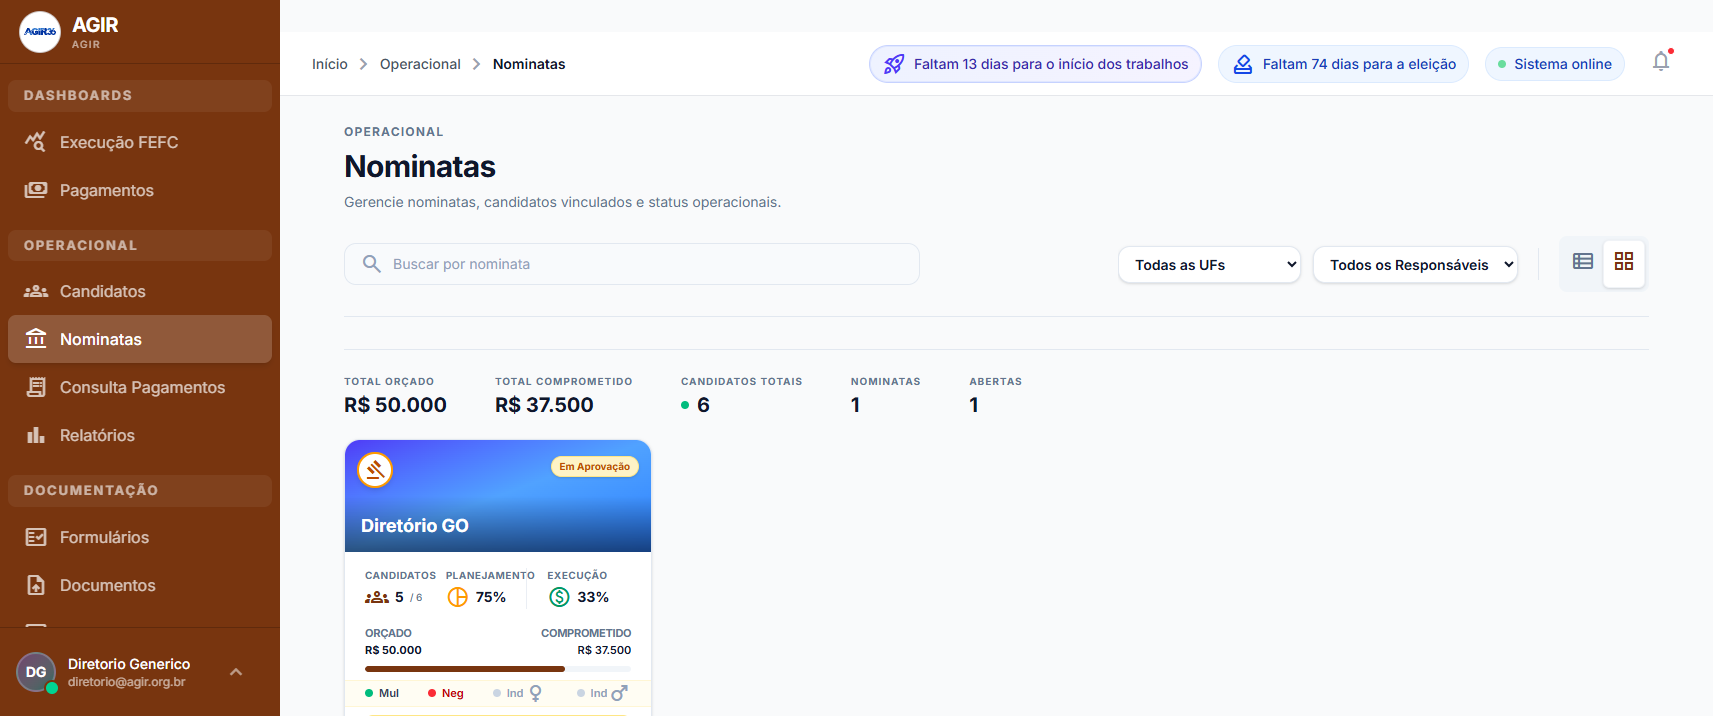Click 'Faltam 74 dias para a eleição' badge
Screen dimensions: 1713x716
(x=1343, y=64)
